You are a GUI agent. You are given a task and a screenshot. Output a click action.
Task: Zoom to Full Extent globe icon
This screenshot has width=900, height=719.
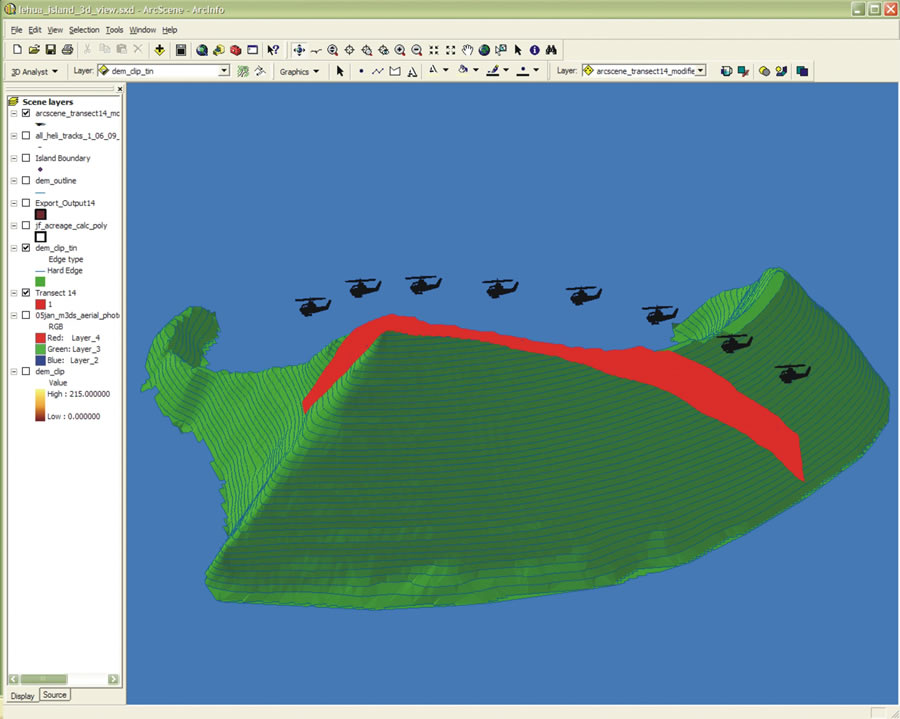click(484, 50)
